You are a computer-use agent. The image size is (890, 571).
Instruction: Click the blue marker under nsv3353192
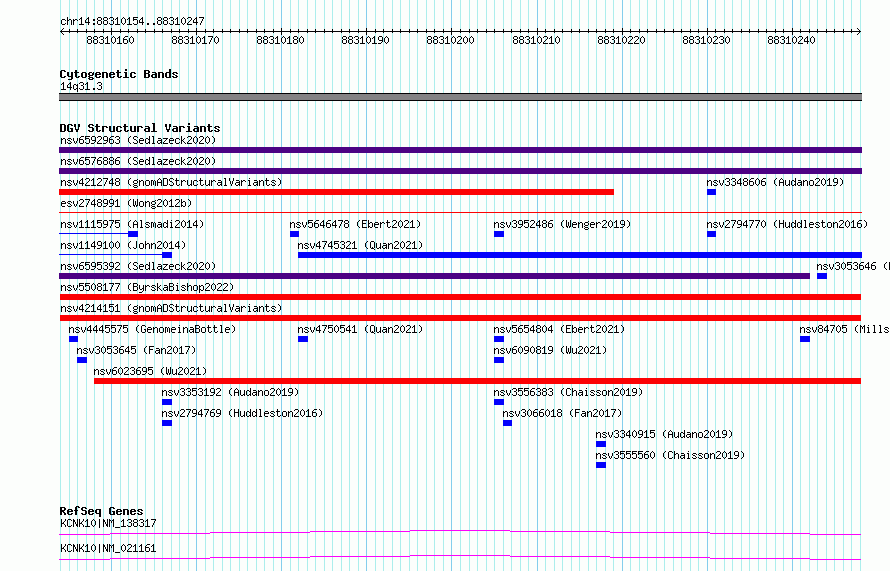coord(167,402)
